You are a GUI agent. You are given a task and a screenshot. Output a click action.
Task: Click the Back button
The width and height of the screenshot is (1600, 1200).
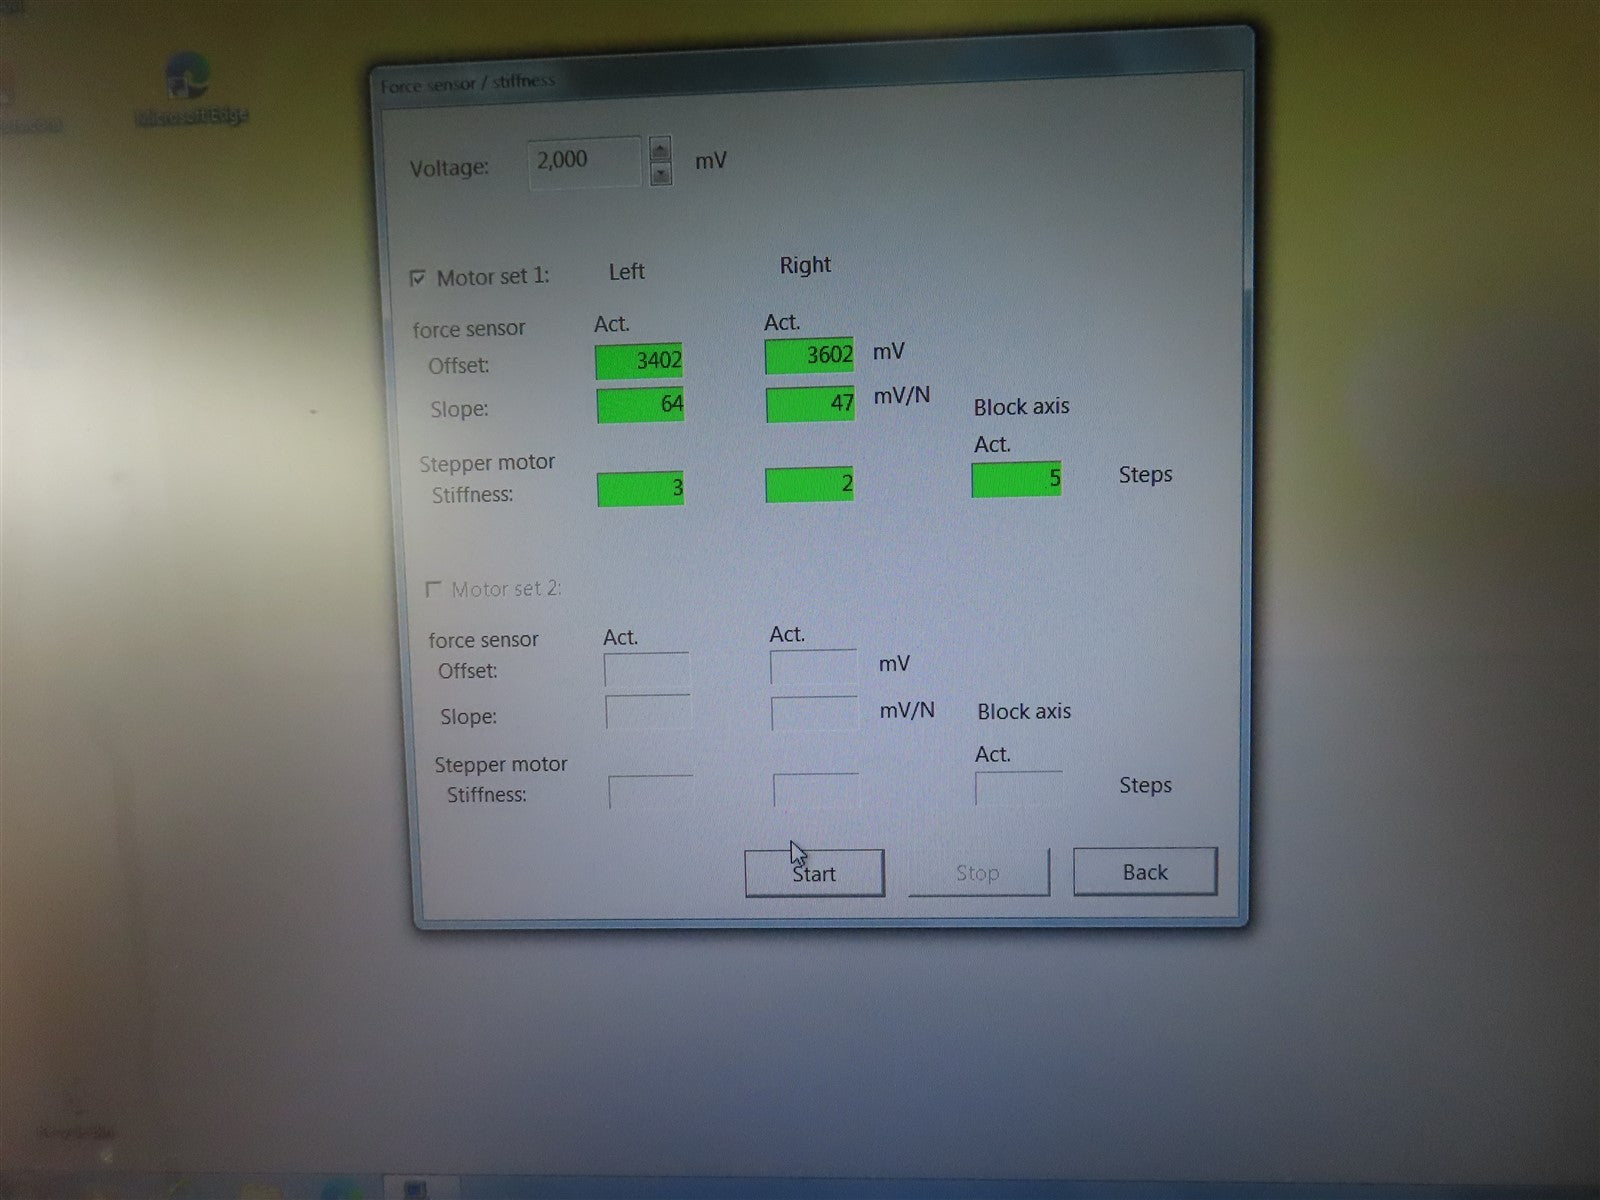pyautogui.click(x=1144, y=872)
